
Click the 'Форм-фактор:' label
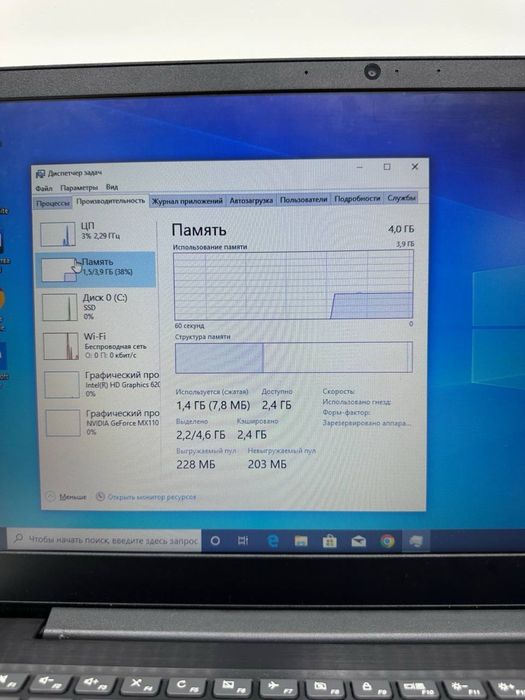coord(346,412)
